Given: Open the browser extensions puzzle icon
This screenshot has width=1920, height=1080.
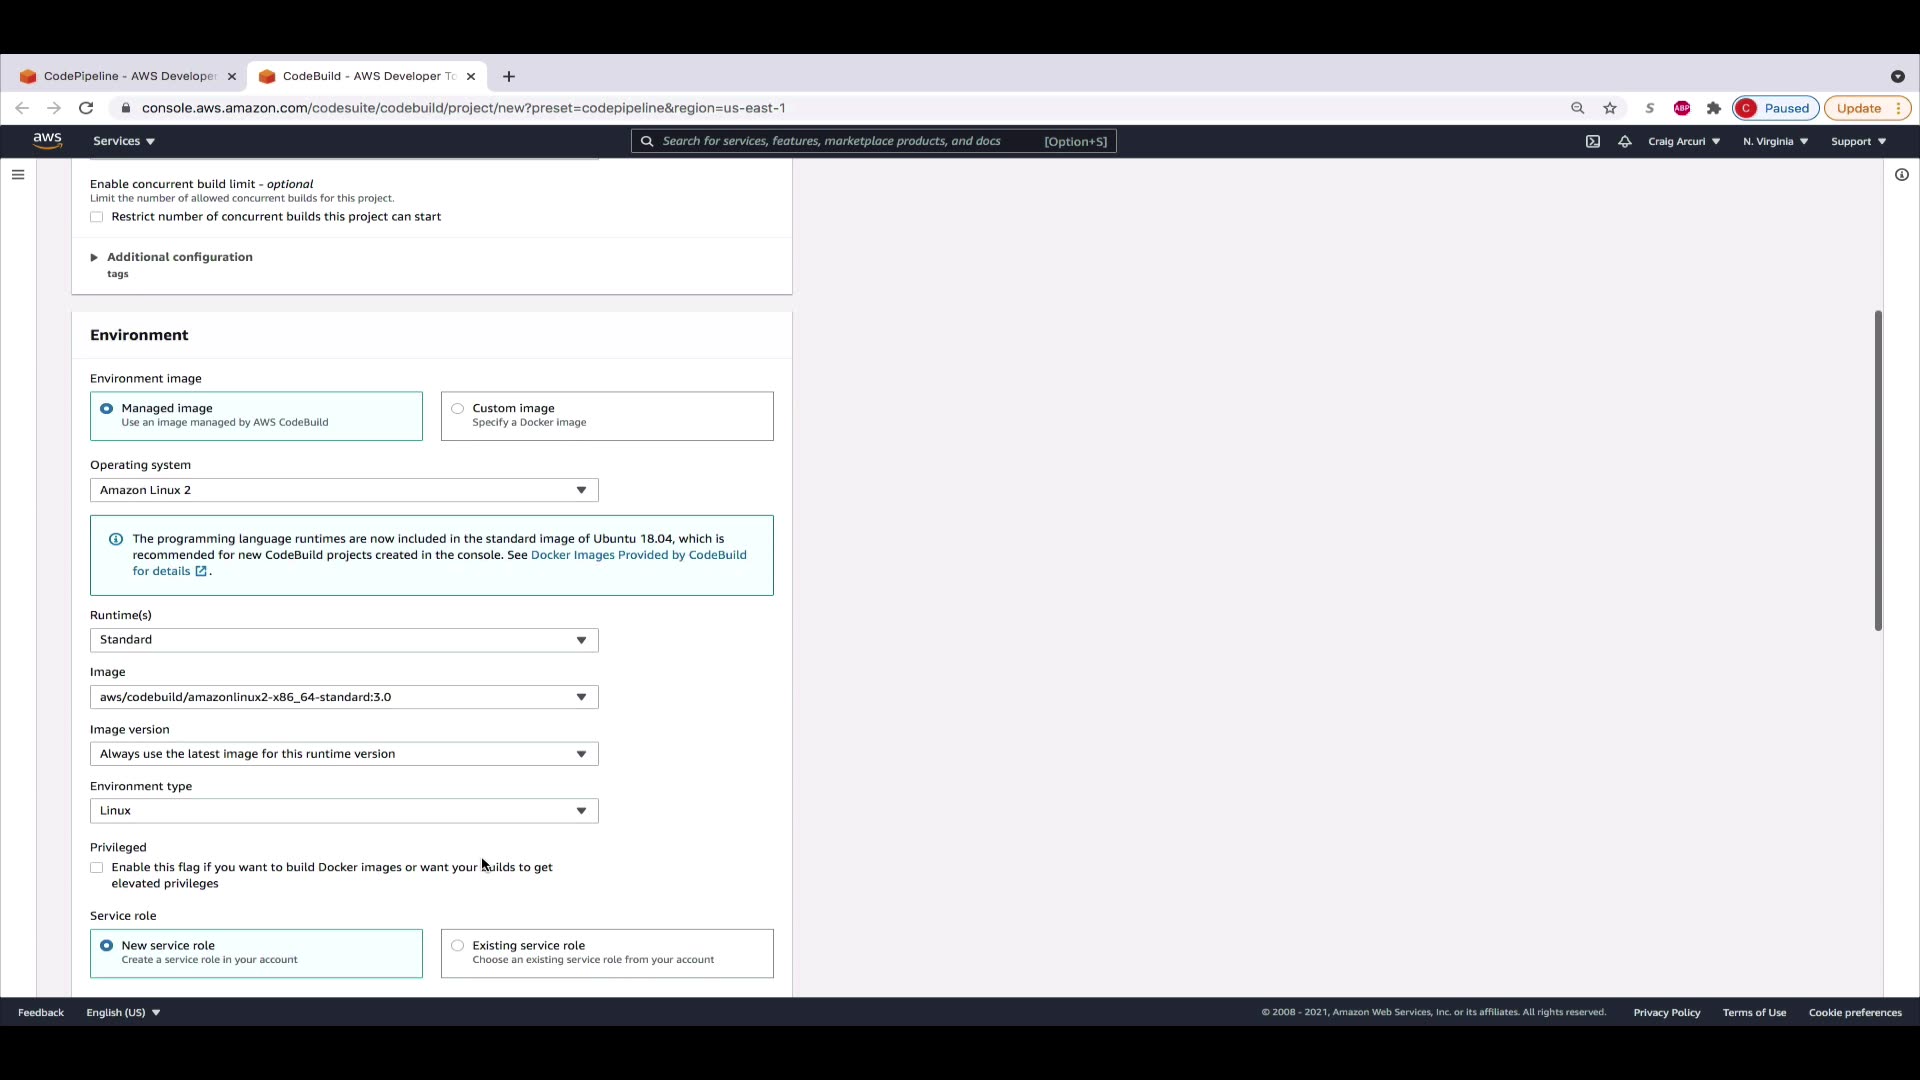Looking at the screenshot, I should pyautogui.click(x=1714, y=108).
